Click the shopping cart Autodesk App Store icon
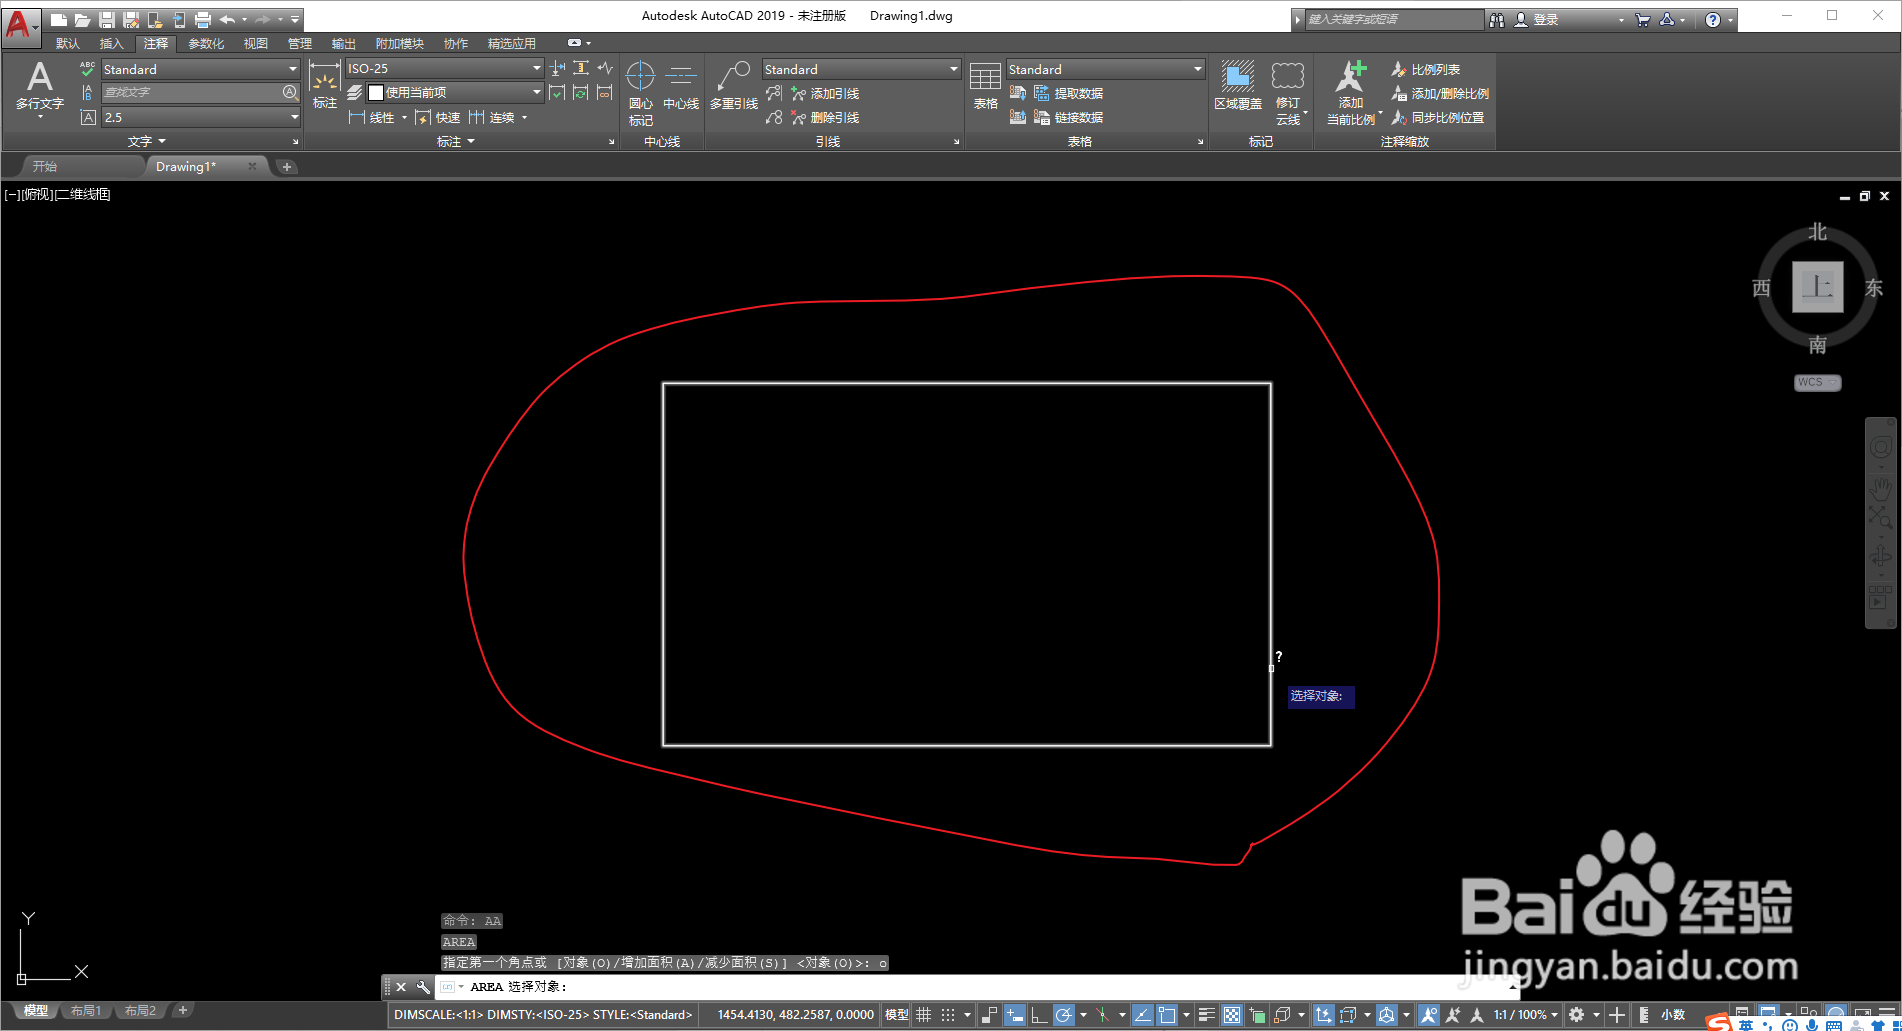 1642,20
